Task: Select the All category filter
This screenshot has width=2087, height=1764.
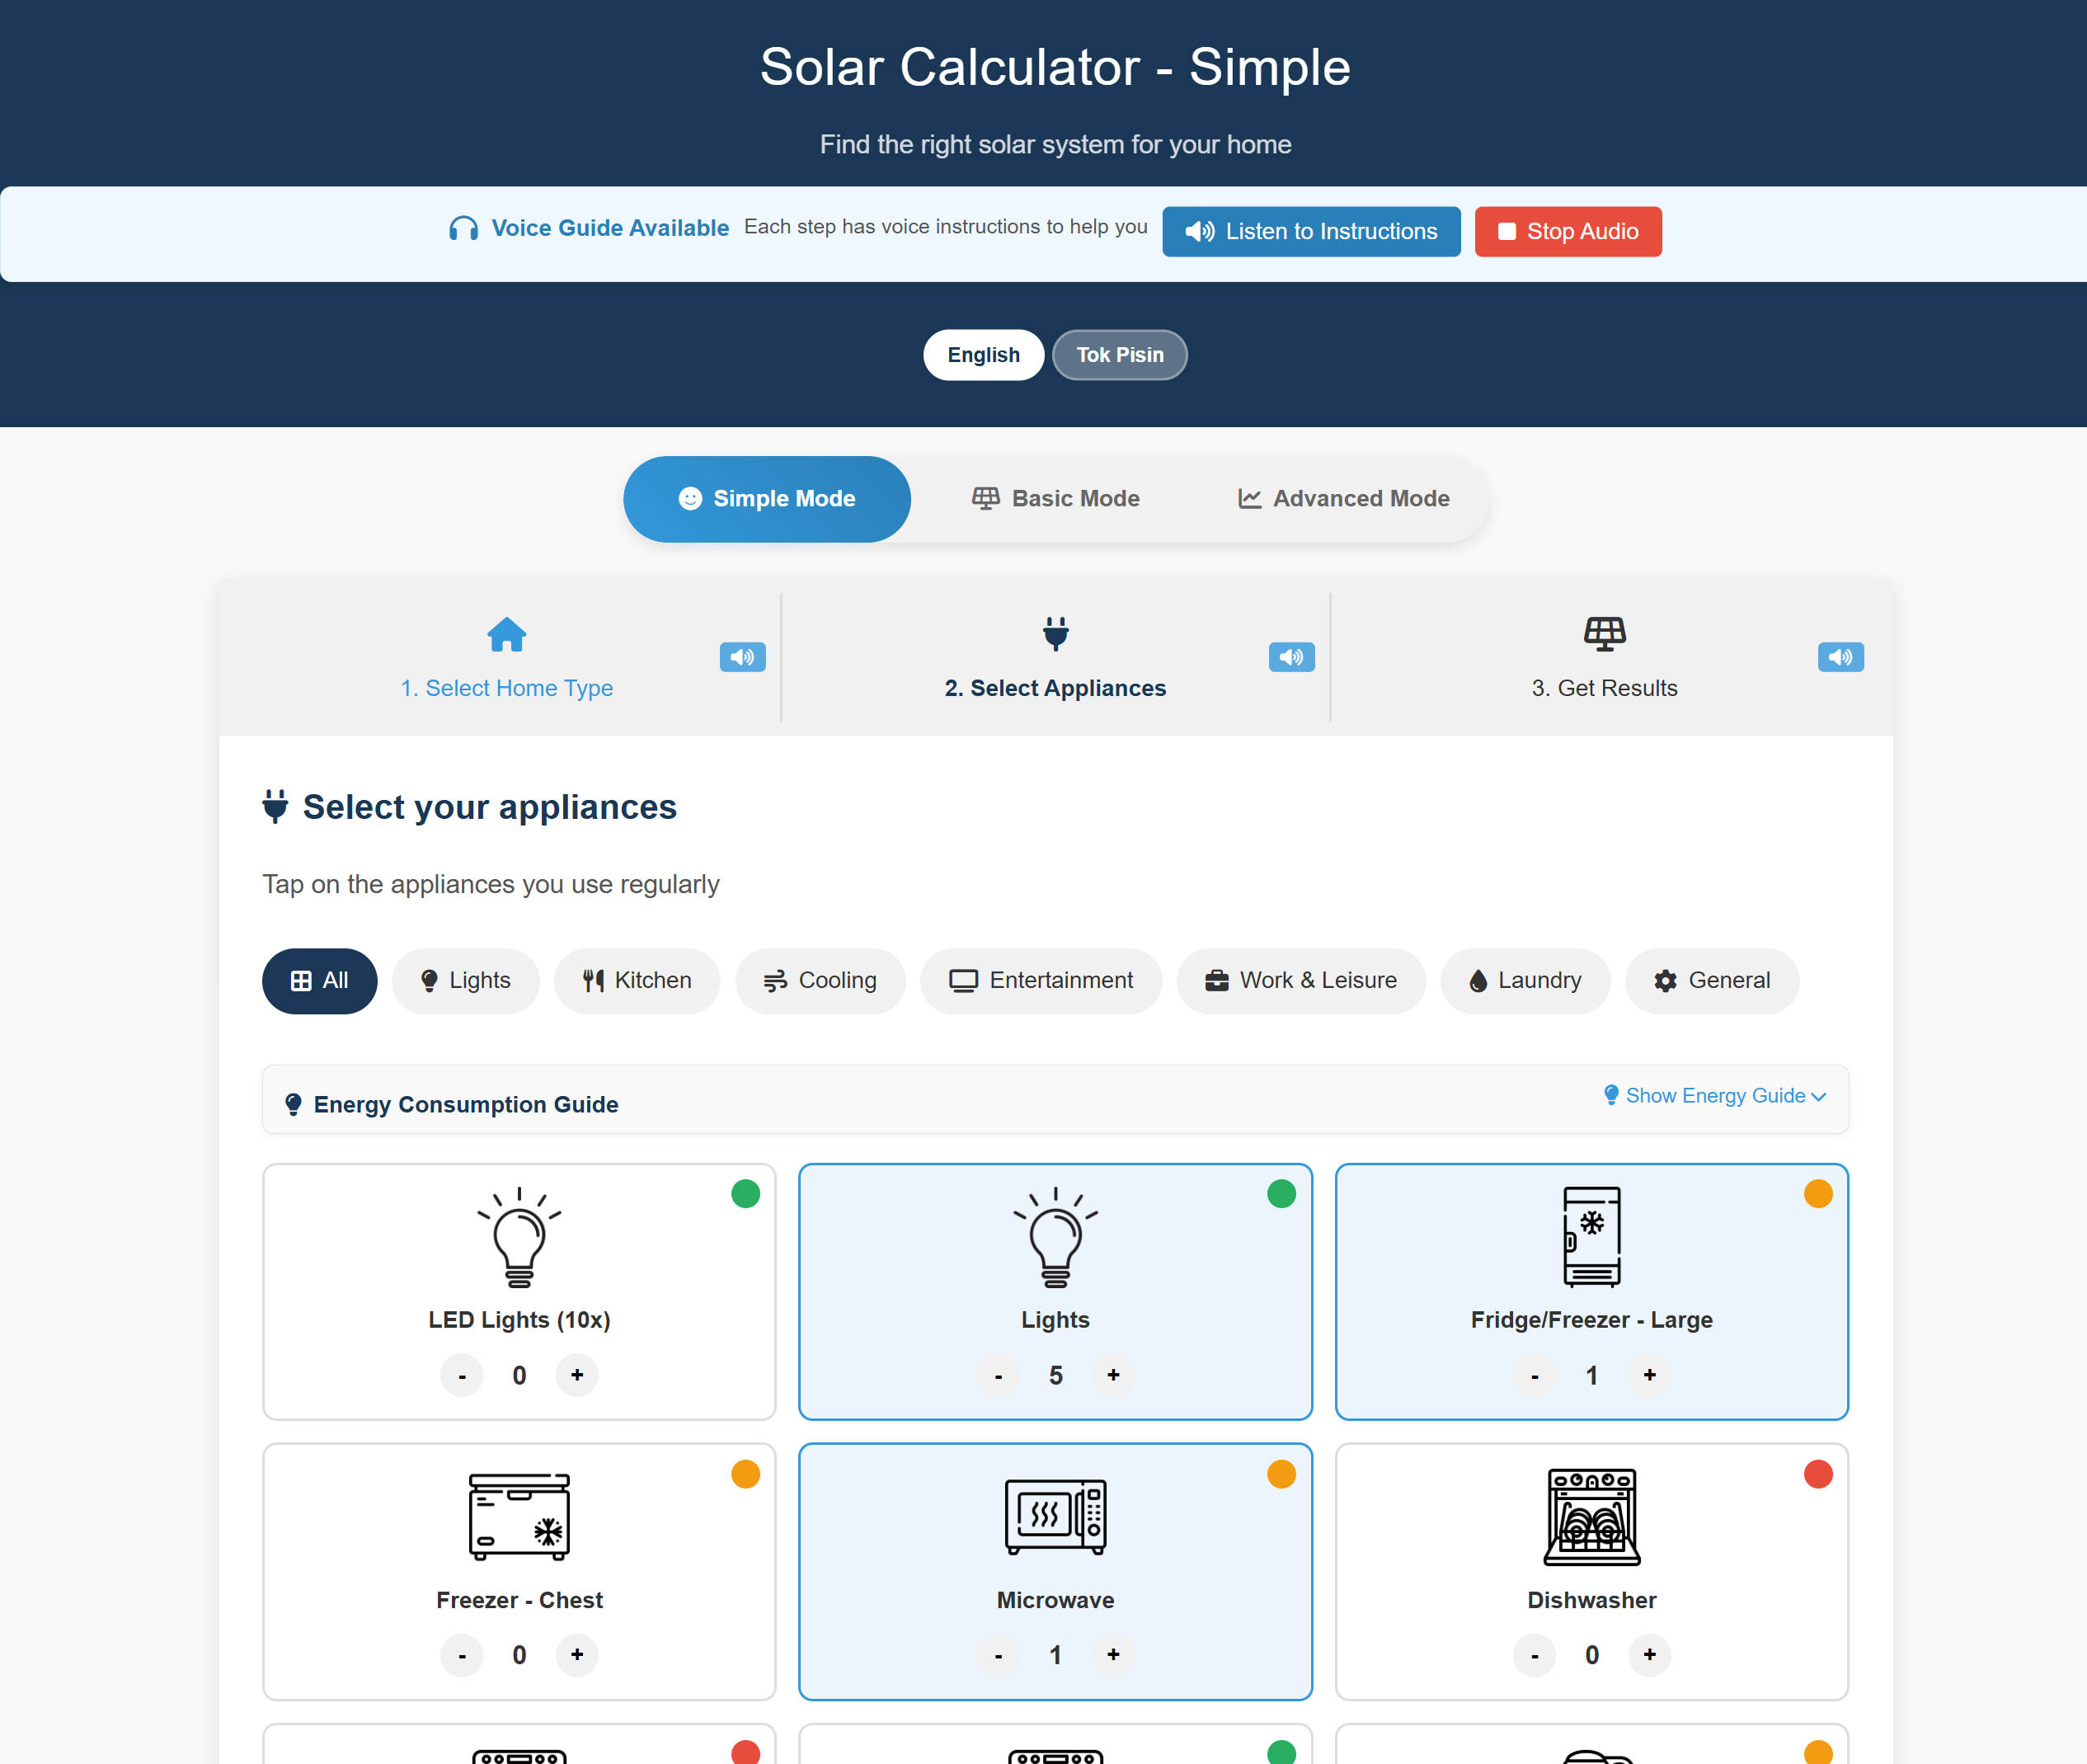Action: [319, 981]
